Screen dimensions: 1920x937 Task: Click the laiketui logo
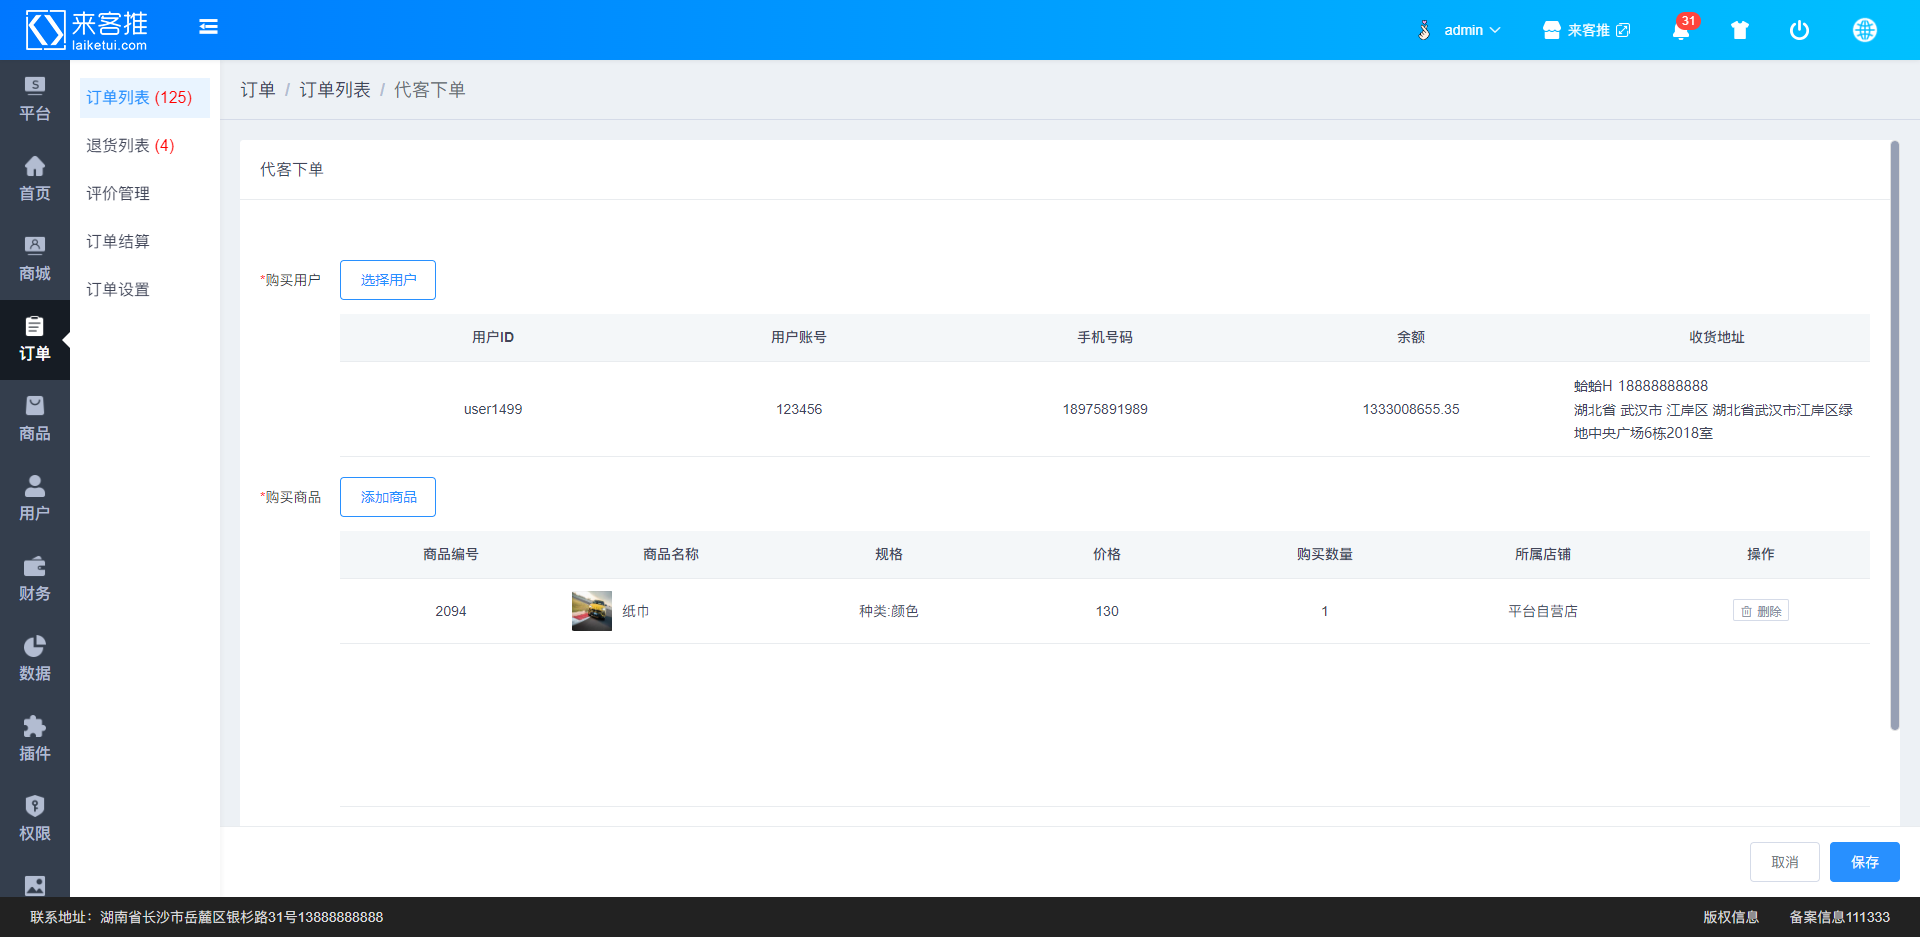click(87, 30)
